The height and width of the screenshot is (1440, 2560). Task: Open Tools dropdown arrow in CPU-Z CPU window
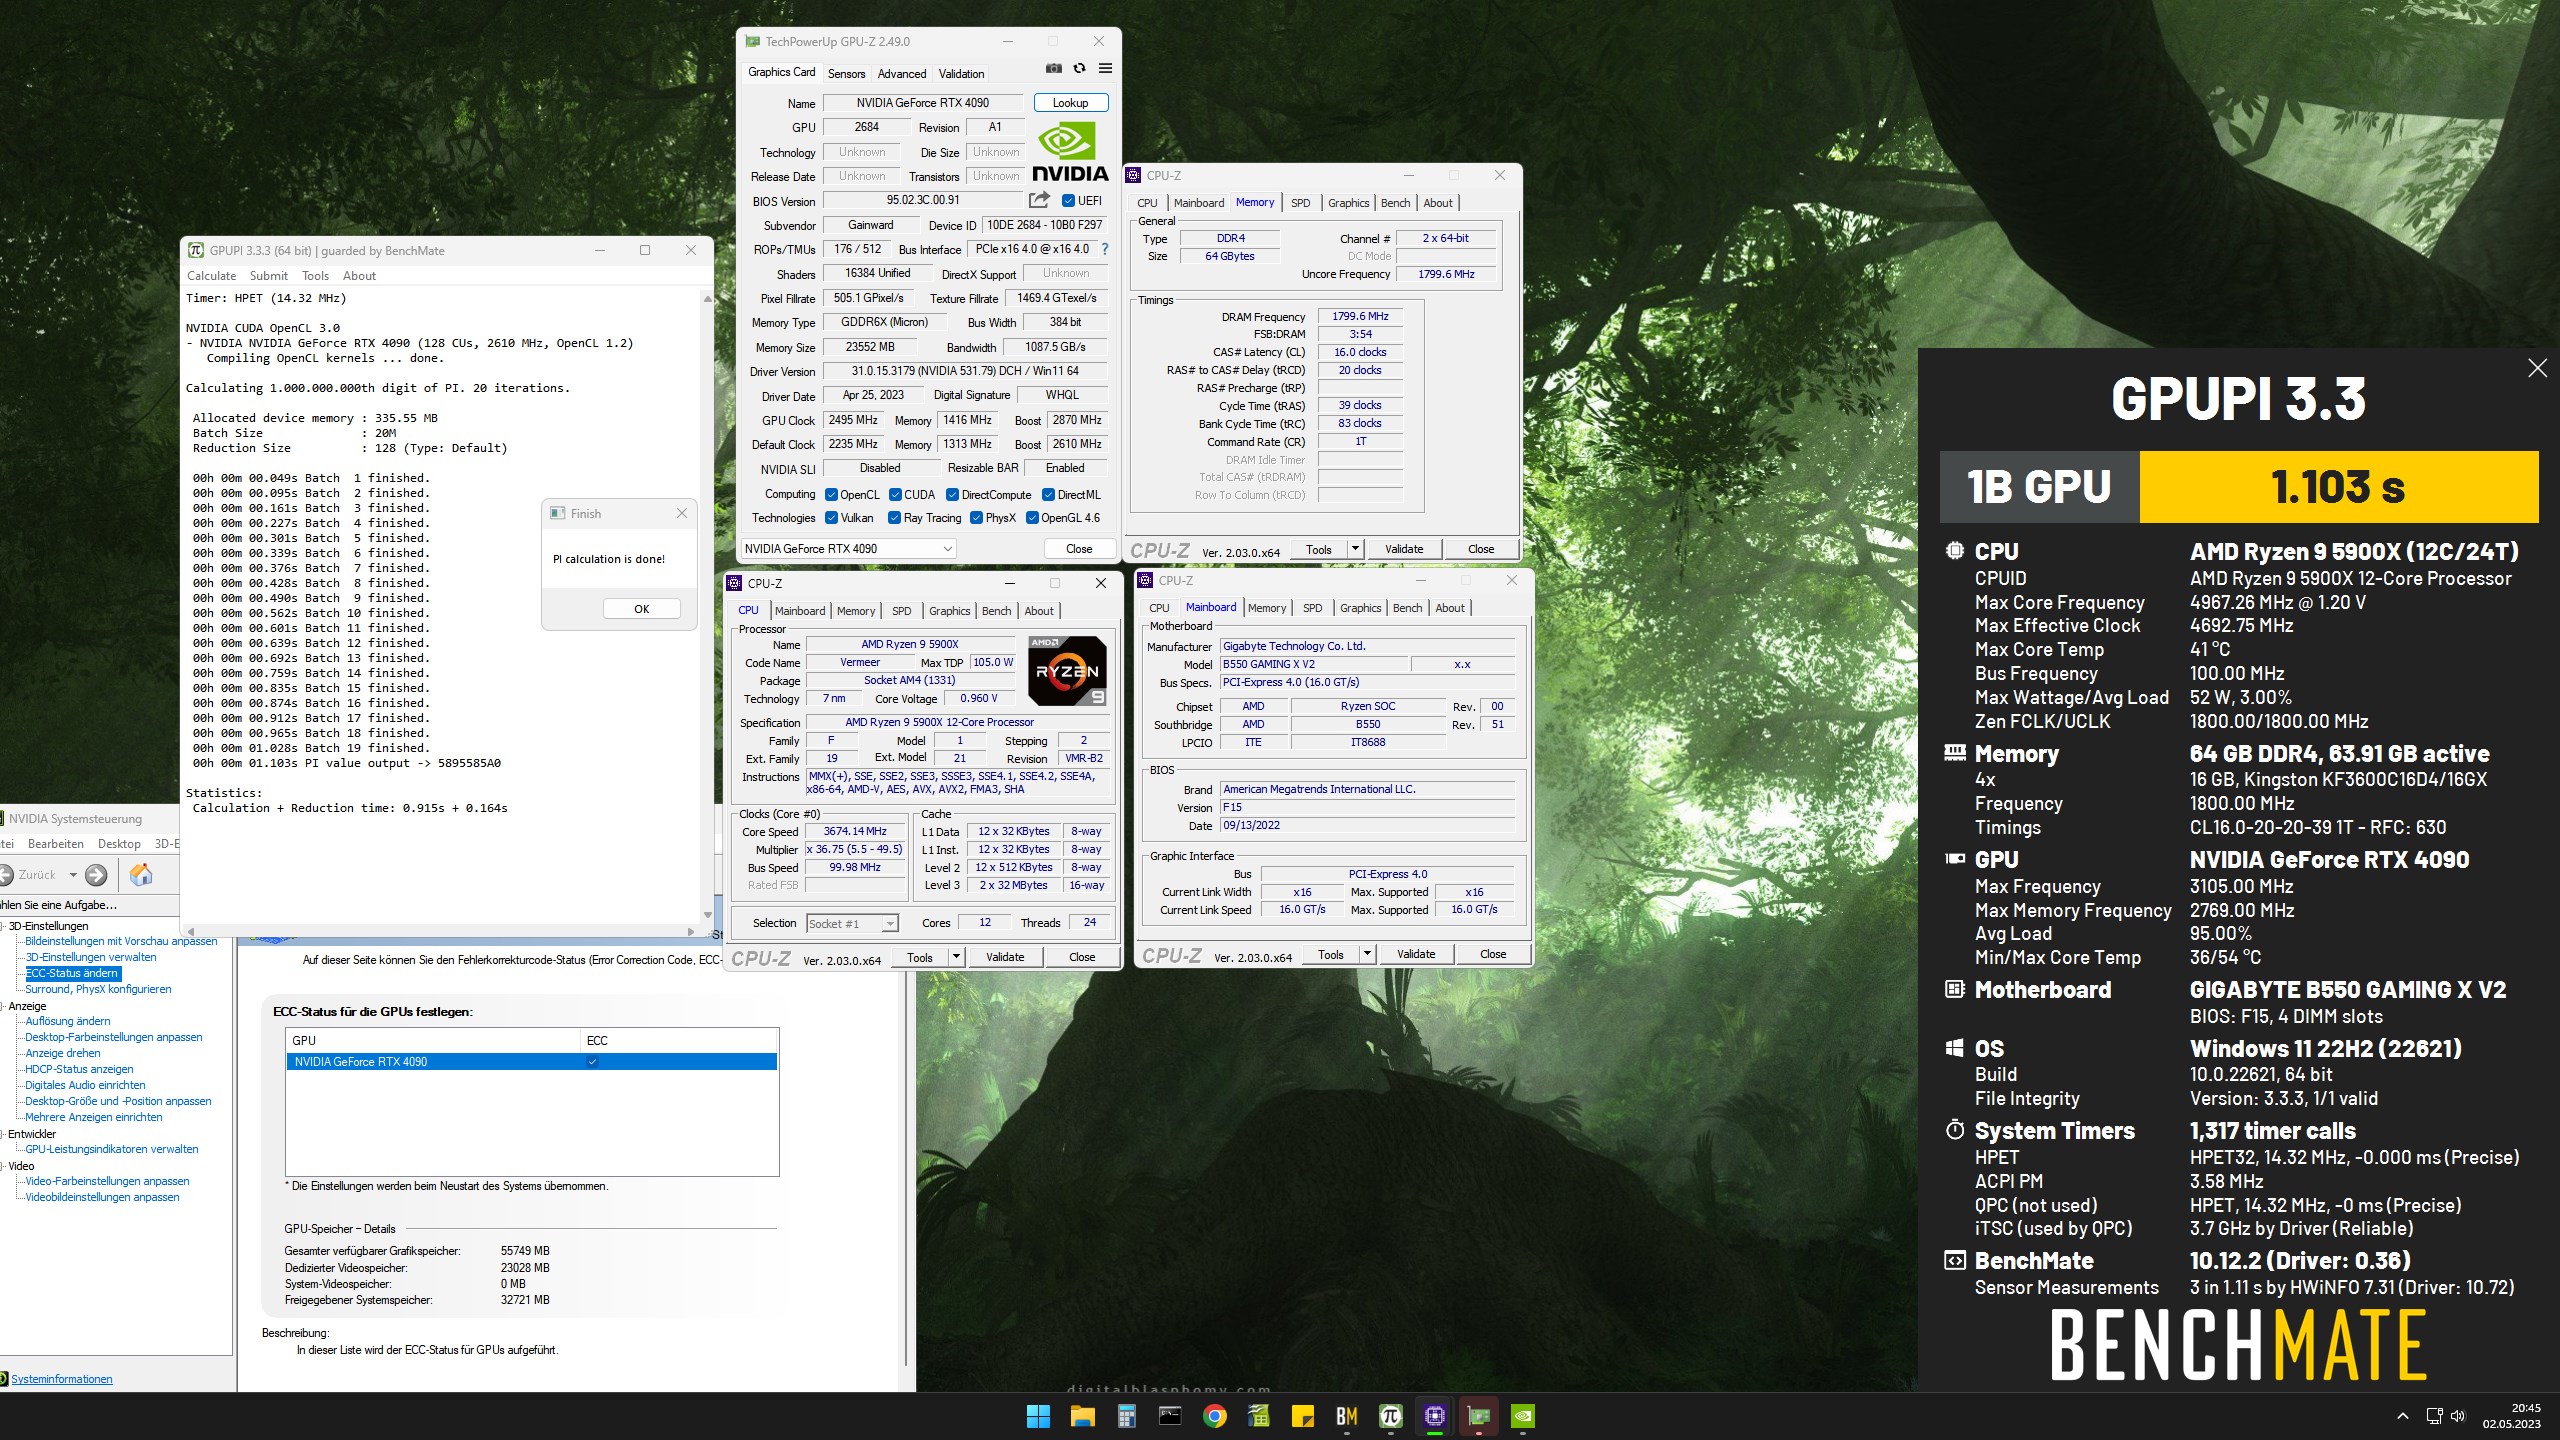click(x=956, y=957)
